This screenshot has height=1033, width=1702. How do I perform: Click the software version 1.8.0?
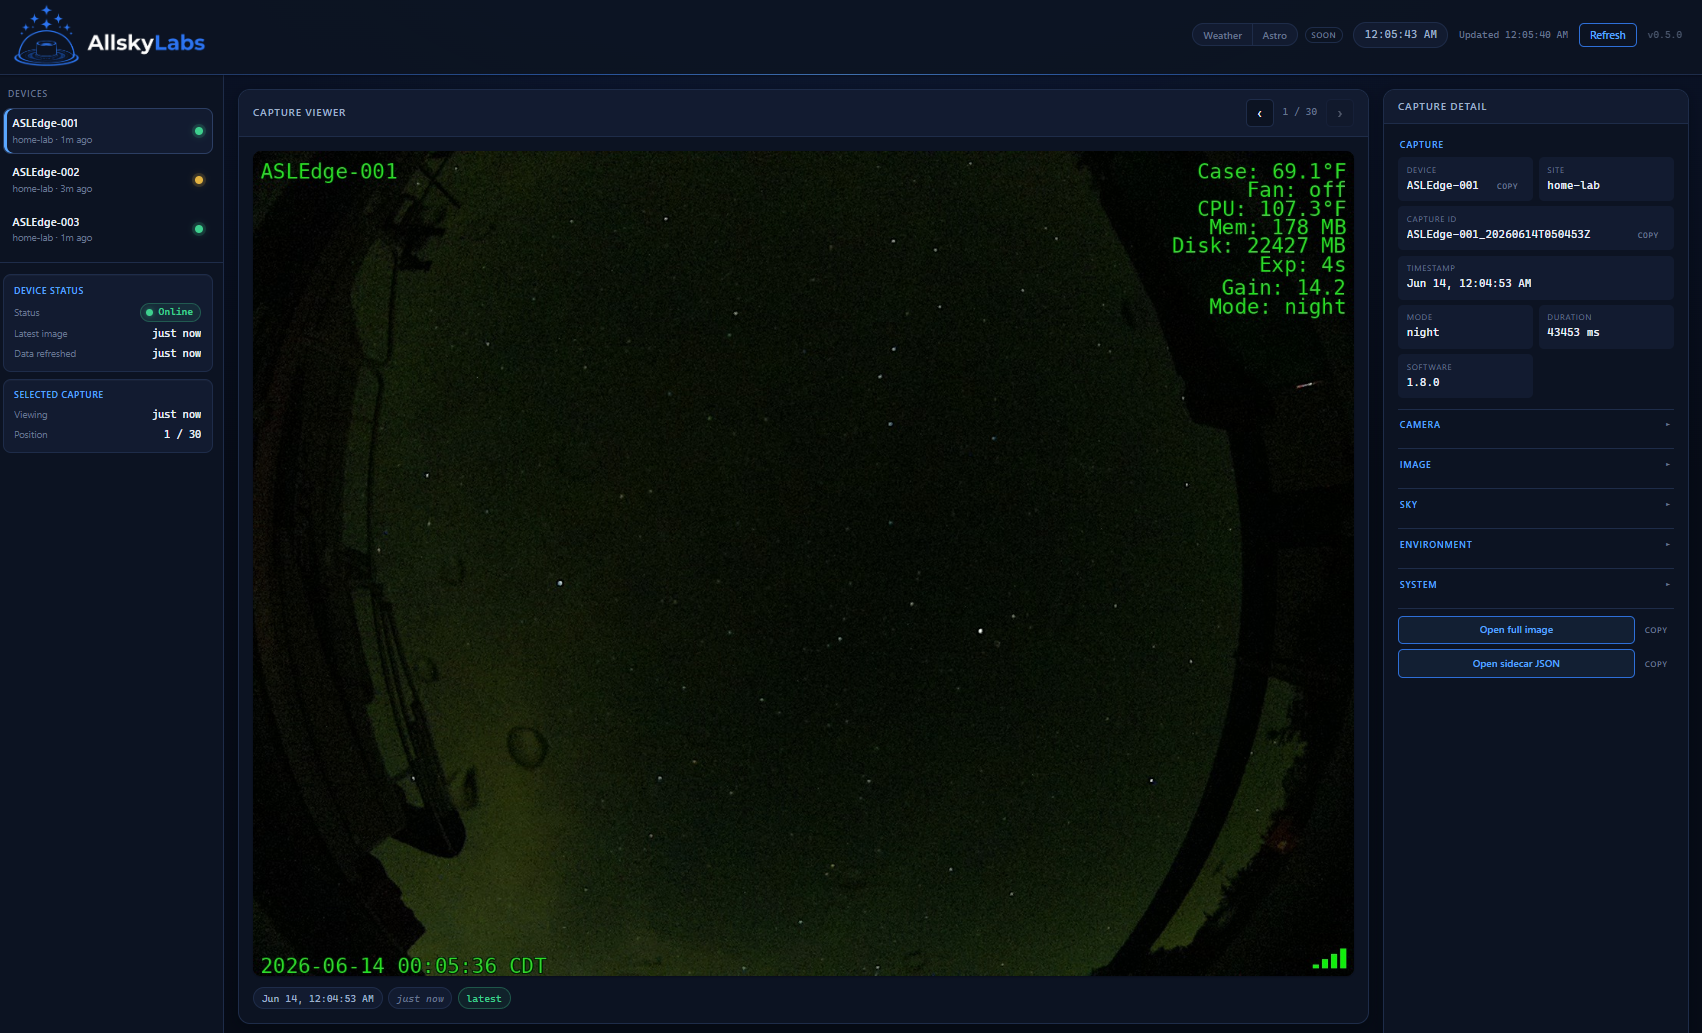point(1423,383)
